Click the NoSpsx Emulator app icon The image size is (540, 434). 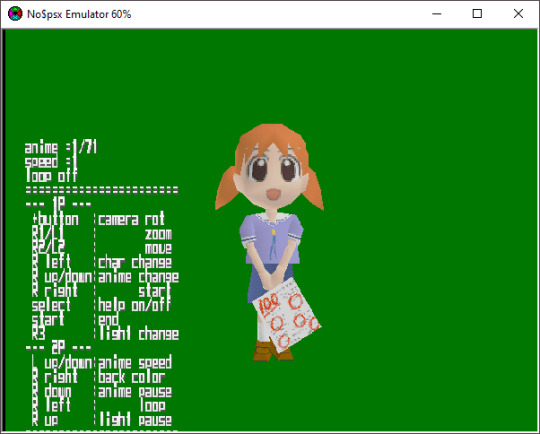[x=15, y=14]
